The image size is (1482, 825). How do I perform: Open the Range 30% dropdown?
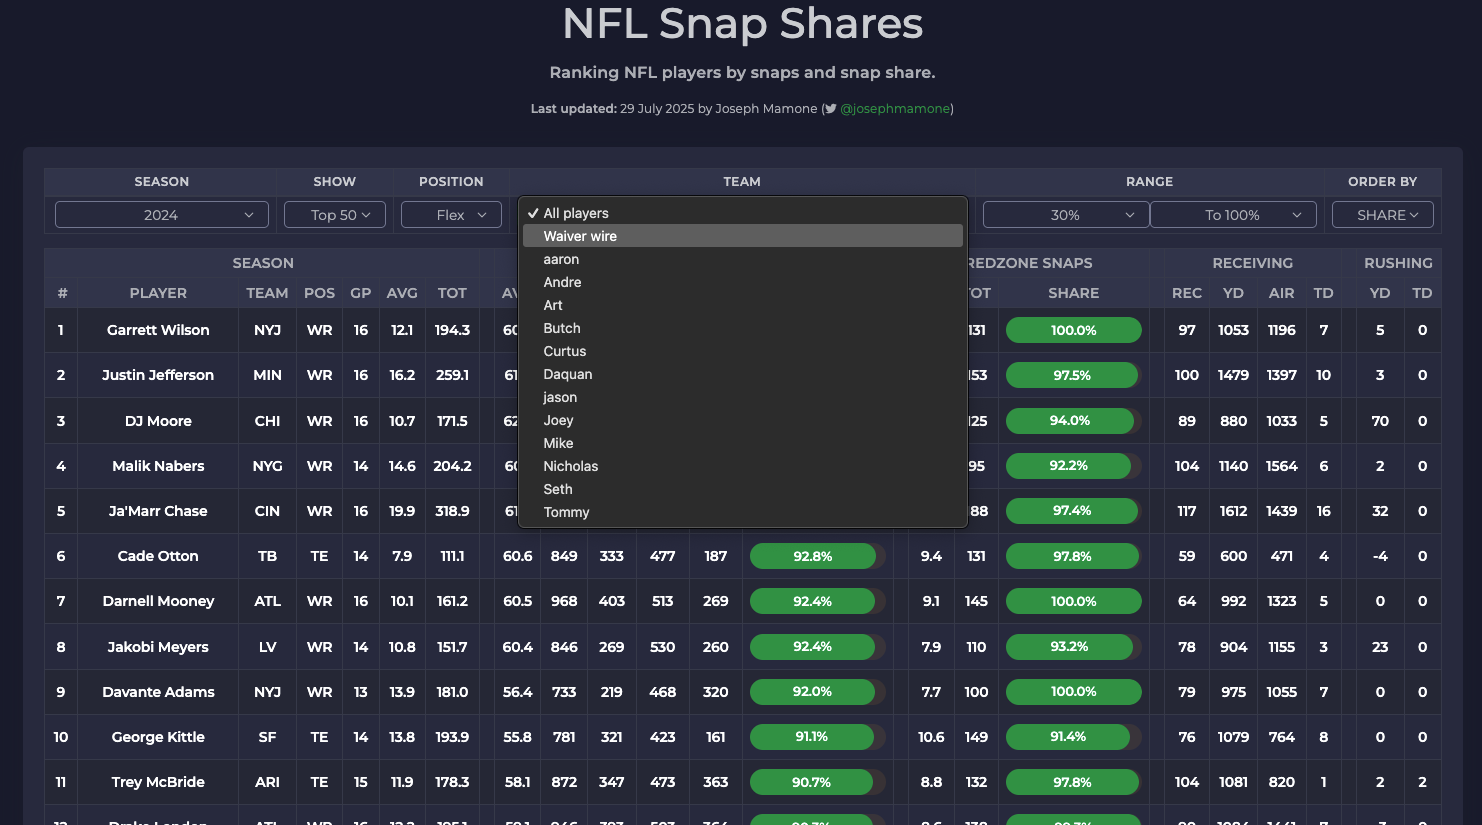coord(1066,215)
